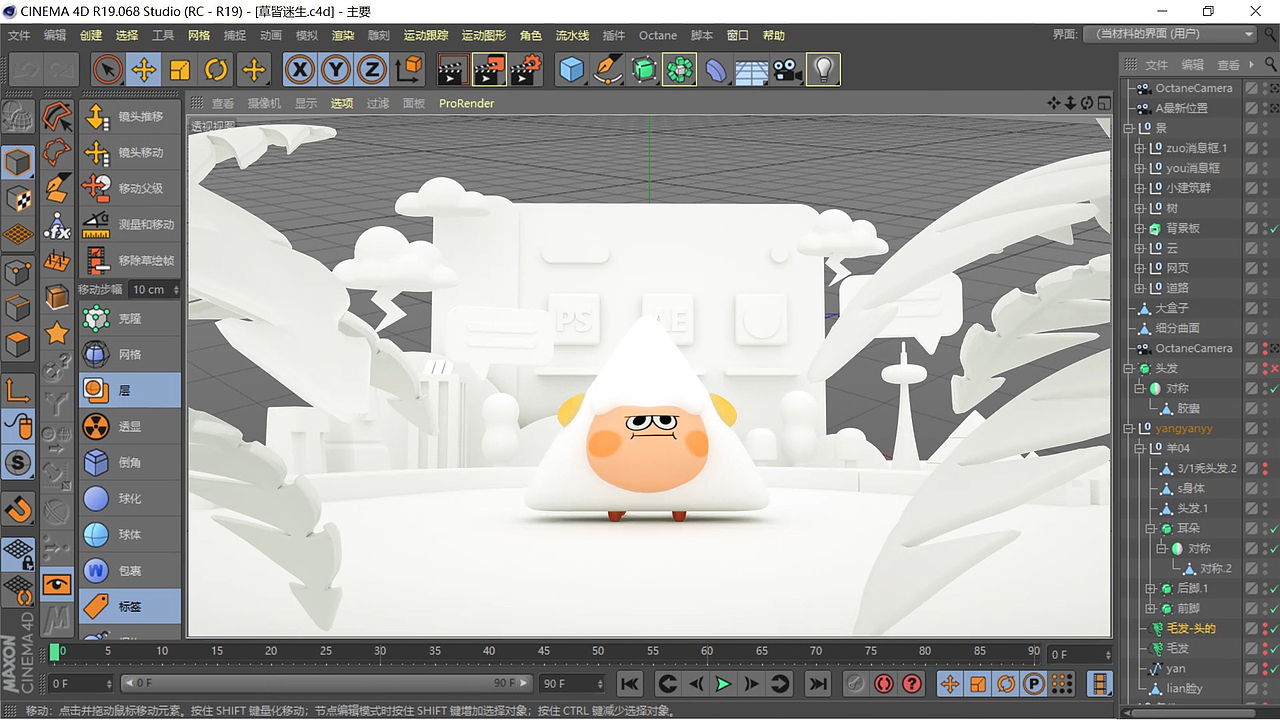Open the 测量和移动 tool
Viewport: 1280px width, 720px height.
(x=130, y=224)
